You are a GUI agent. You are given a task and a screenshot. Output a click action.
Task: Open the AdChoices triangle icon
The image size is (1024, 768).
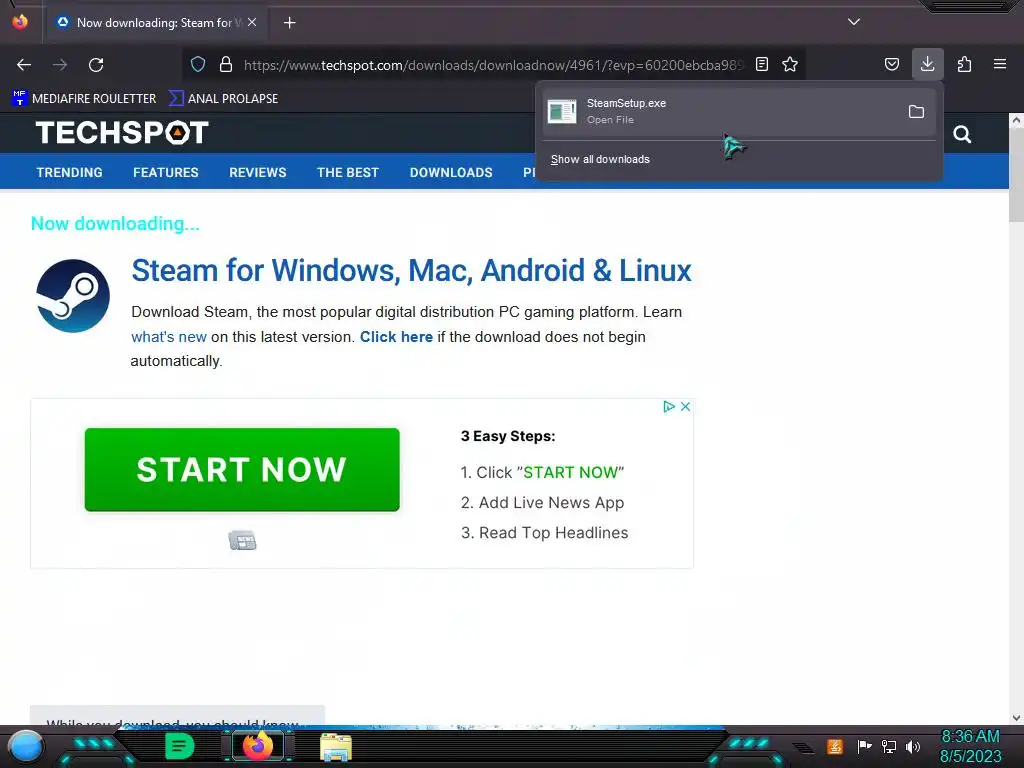pos(669,406)
